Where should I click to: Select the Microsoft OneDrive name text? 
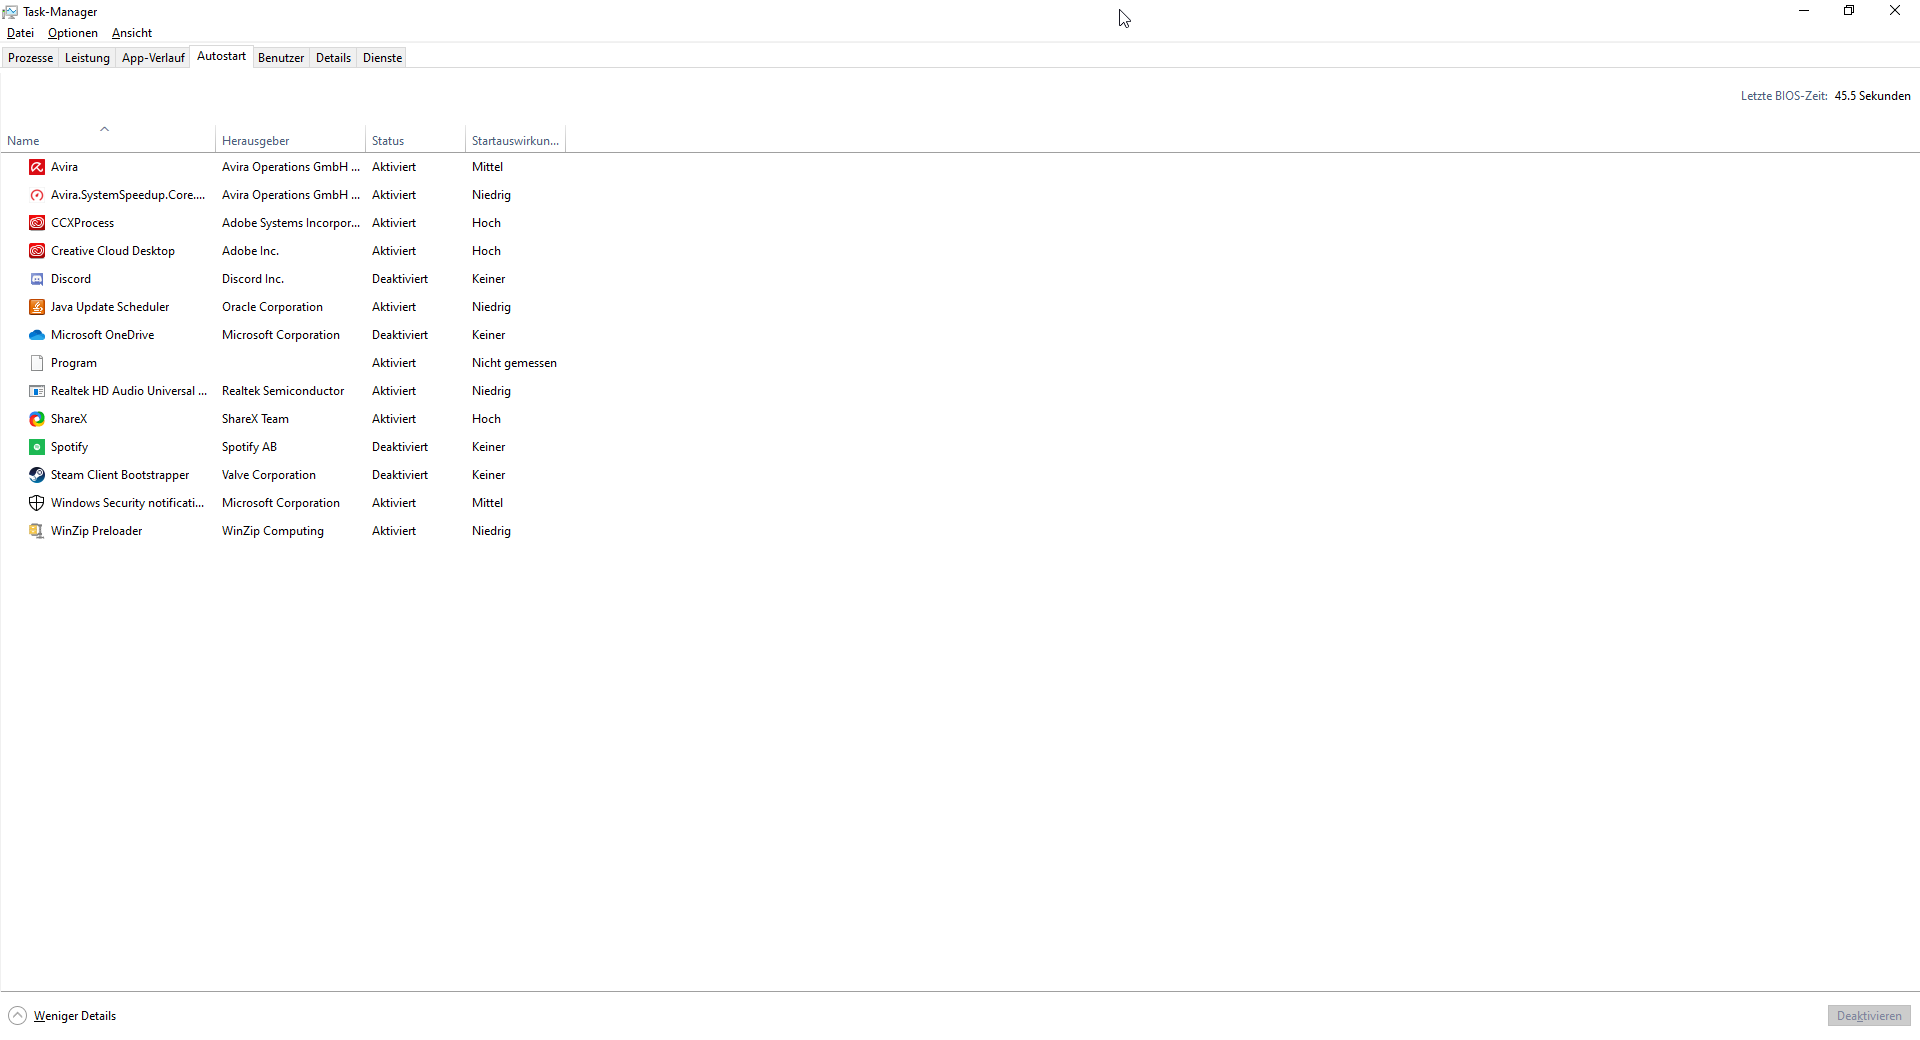103,335
